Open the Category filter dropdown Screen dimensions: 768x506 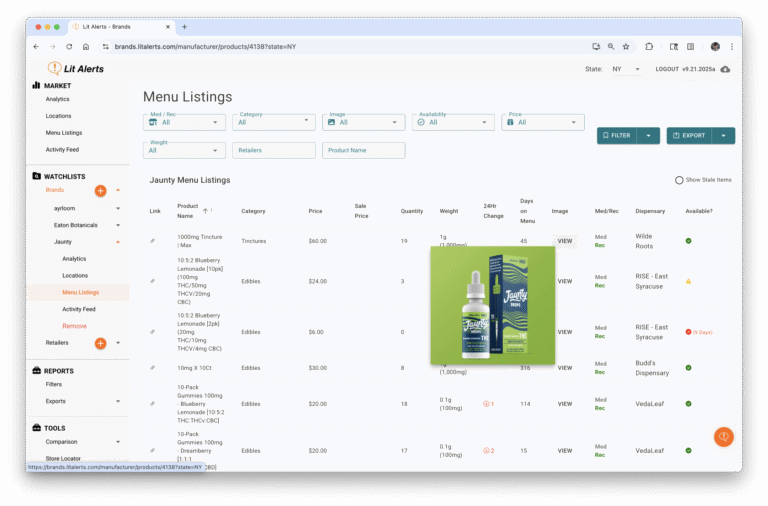[x=274, y=122]
